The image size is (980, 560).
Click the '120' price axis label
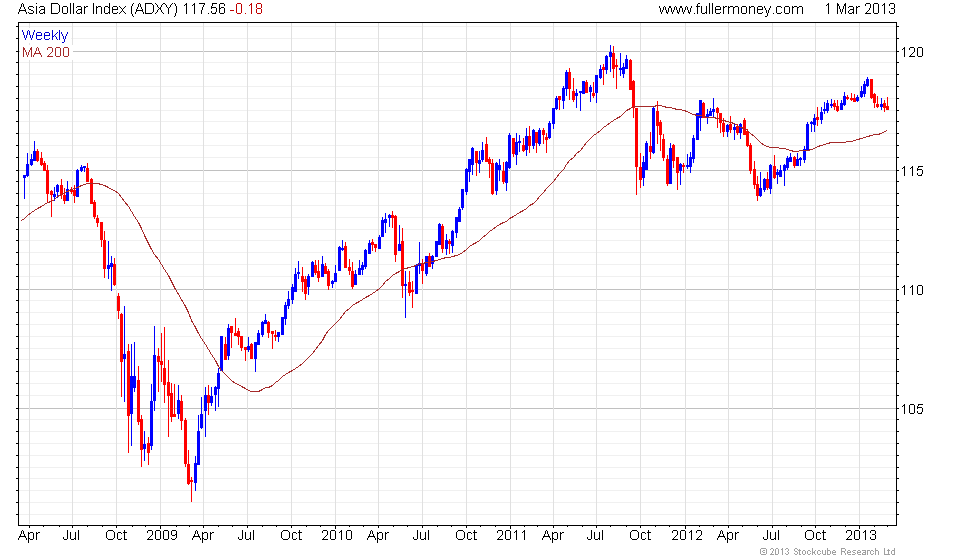912,52
